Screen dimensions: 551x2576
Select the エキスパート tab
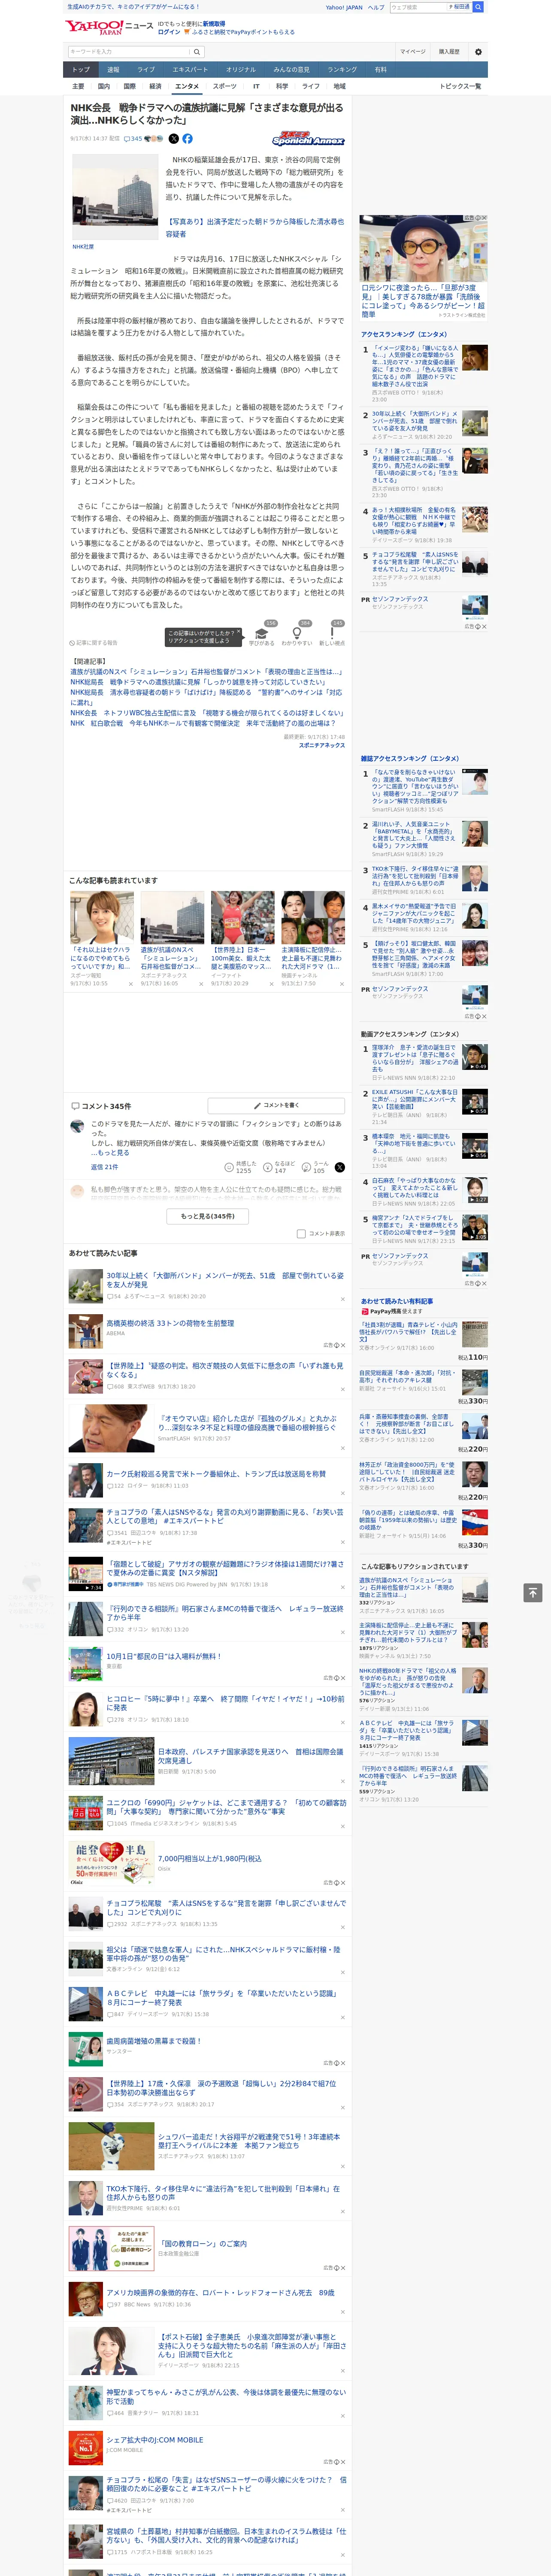190,70
